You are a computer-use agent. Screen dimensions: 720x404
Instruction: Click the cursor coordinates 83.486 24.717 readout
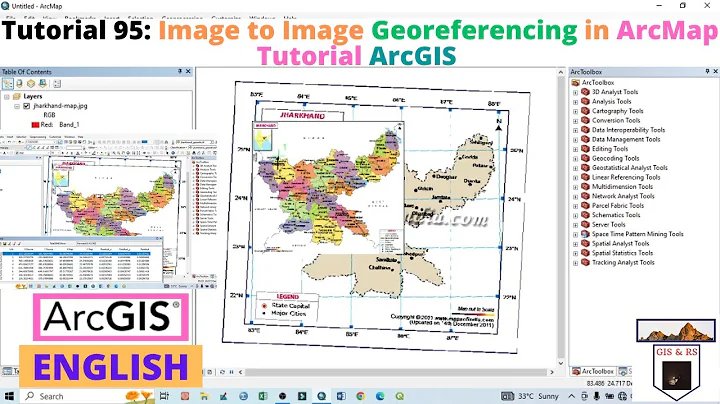(x=606, y=383)
